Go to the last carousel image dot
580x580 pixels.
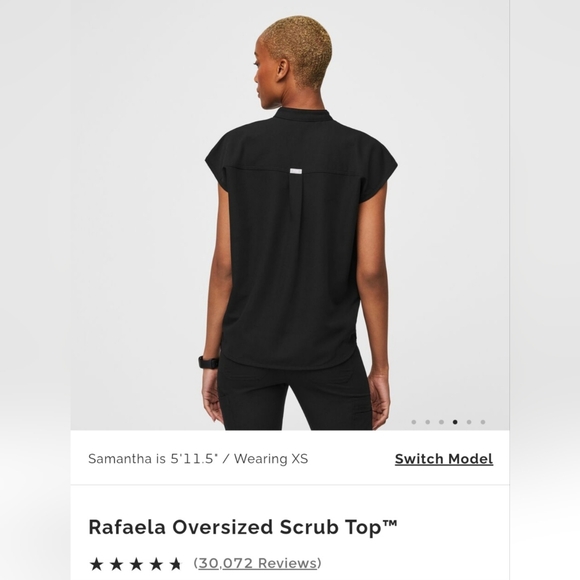tap(483, 422)
